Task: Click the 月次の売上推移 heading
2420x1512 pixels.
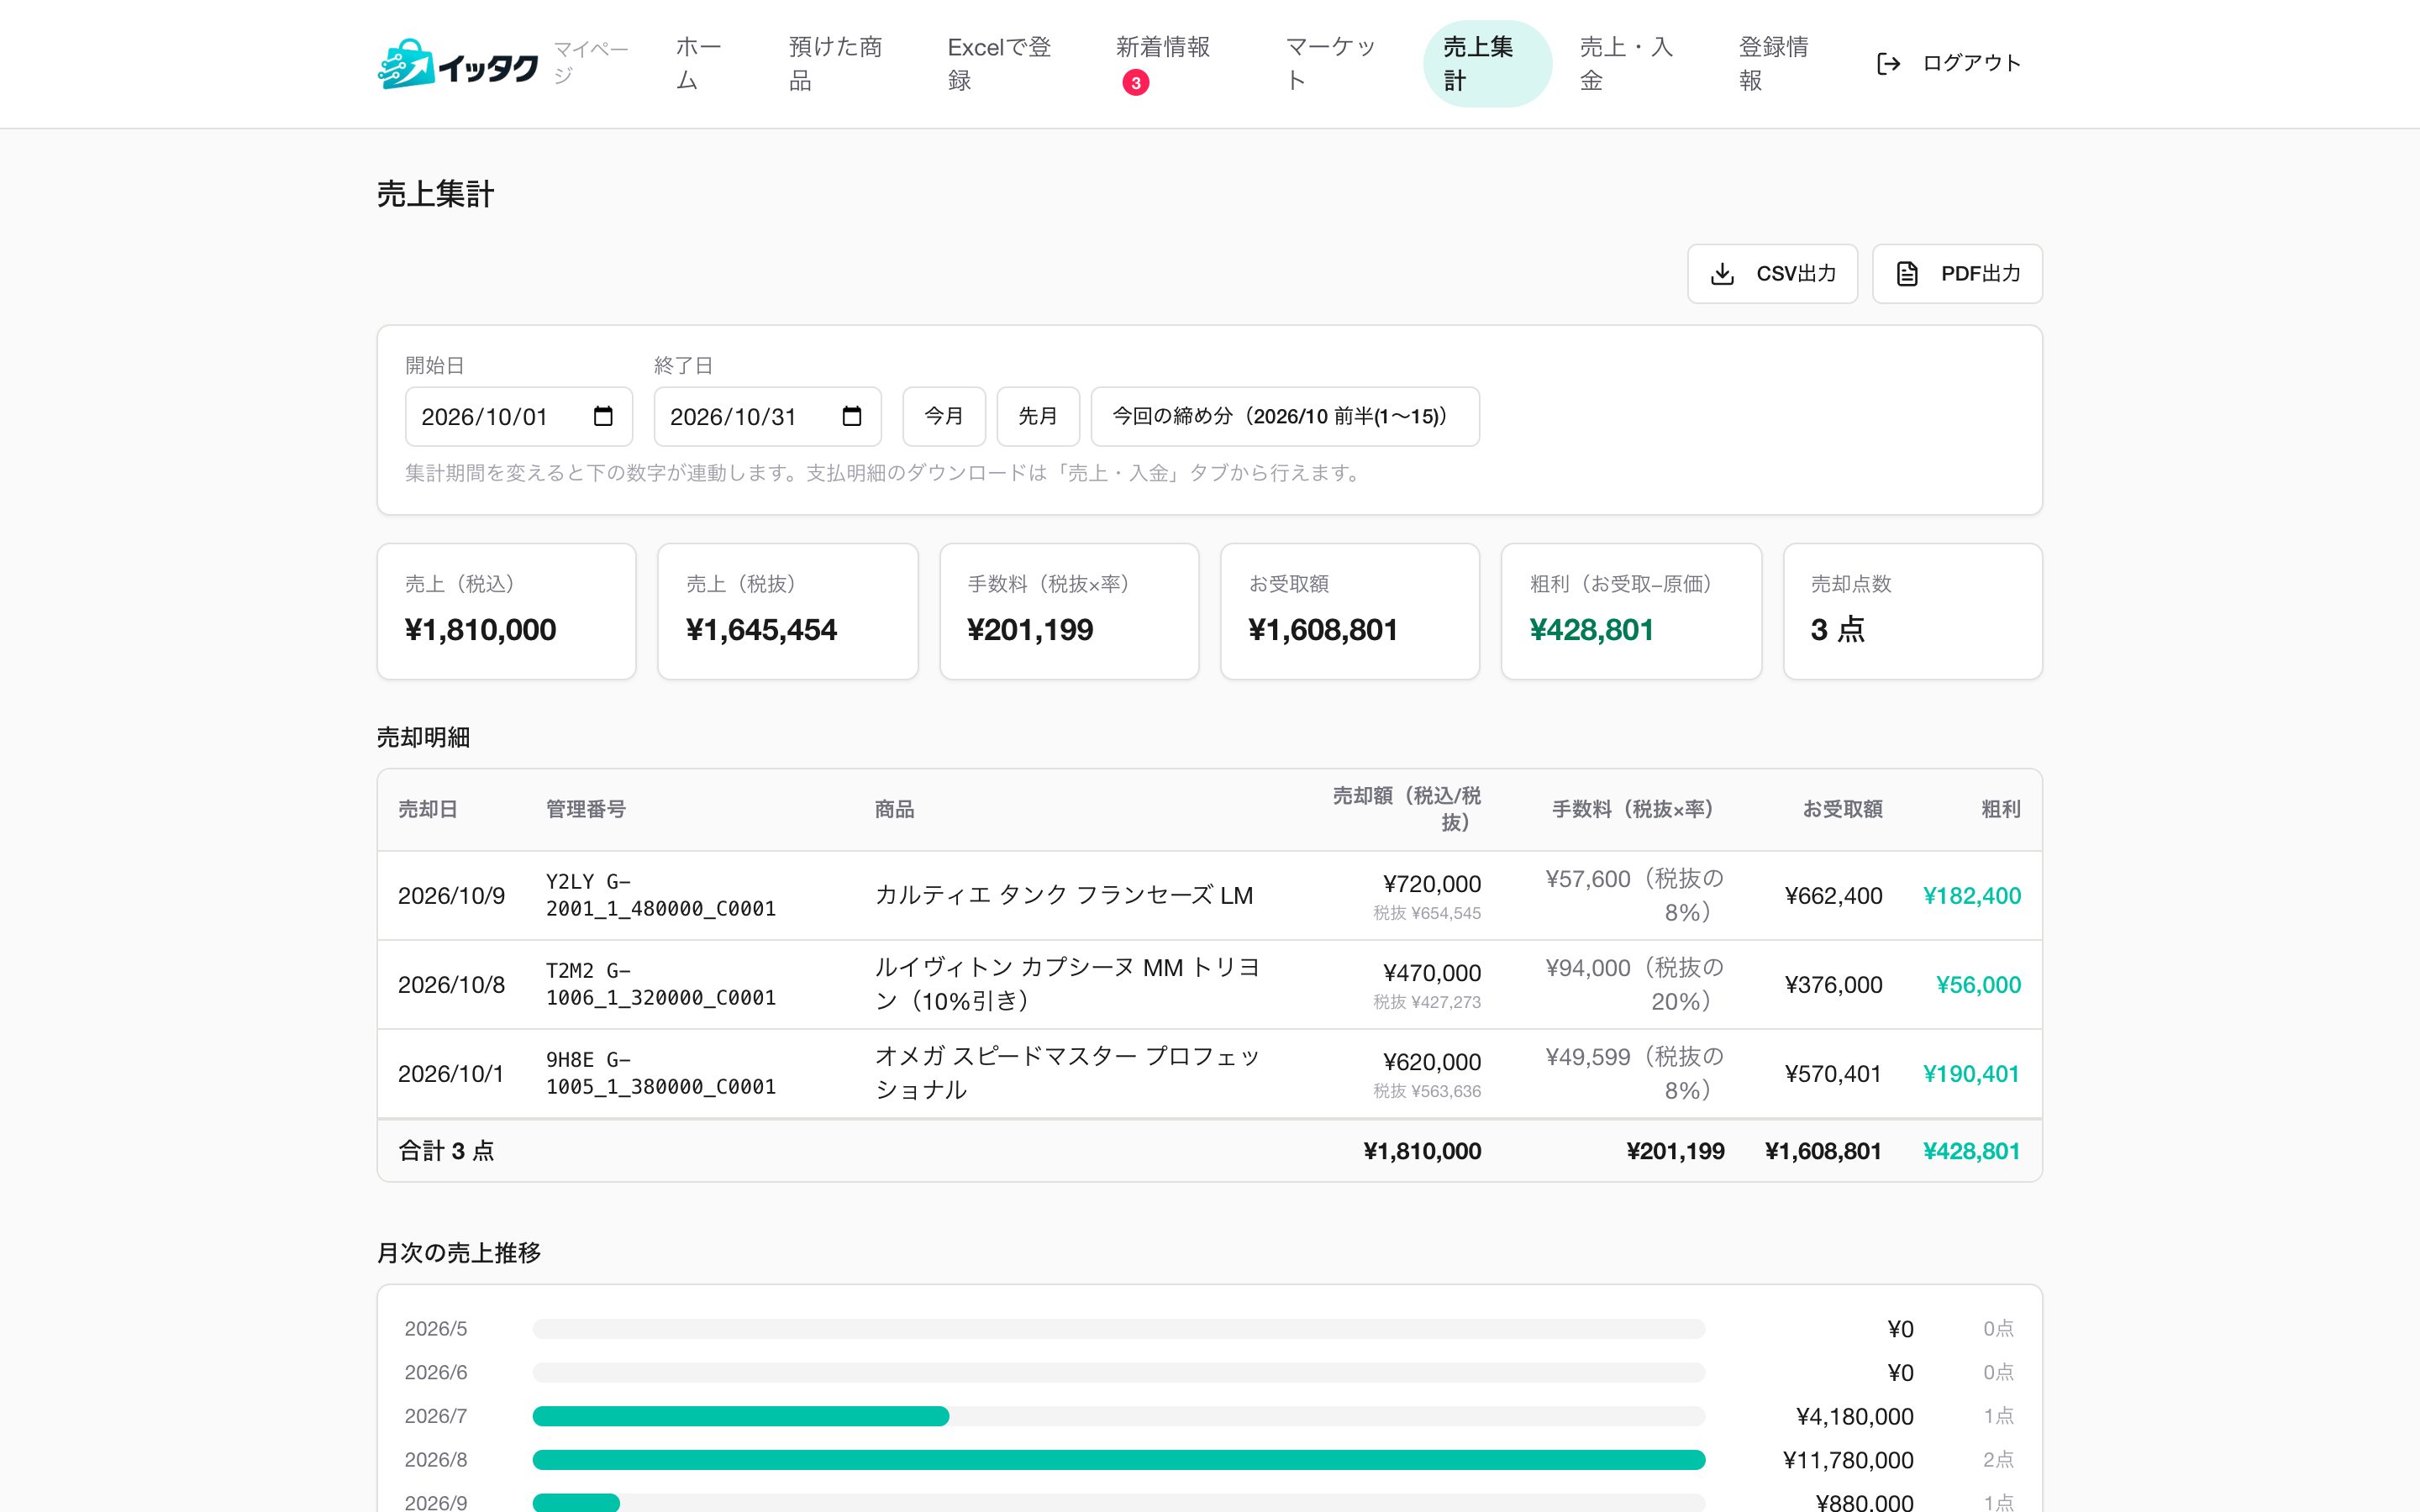Action: 459,1252
